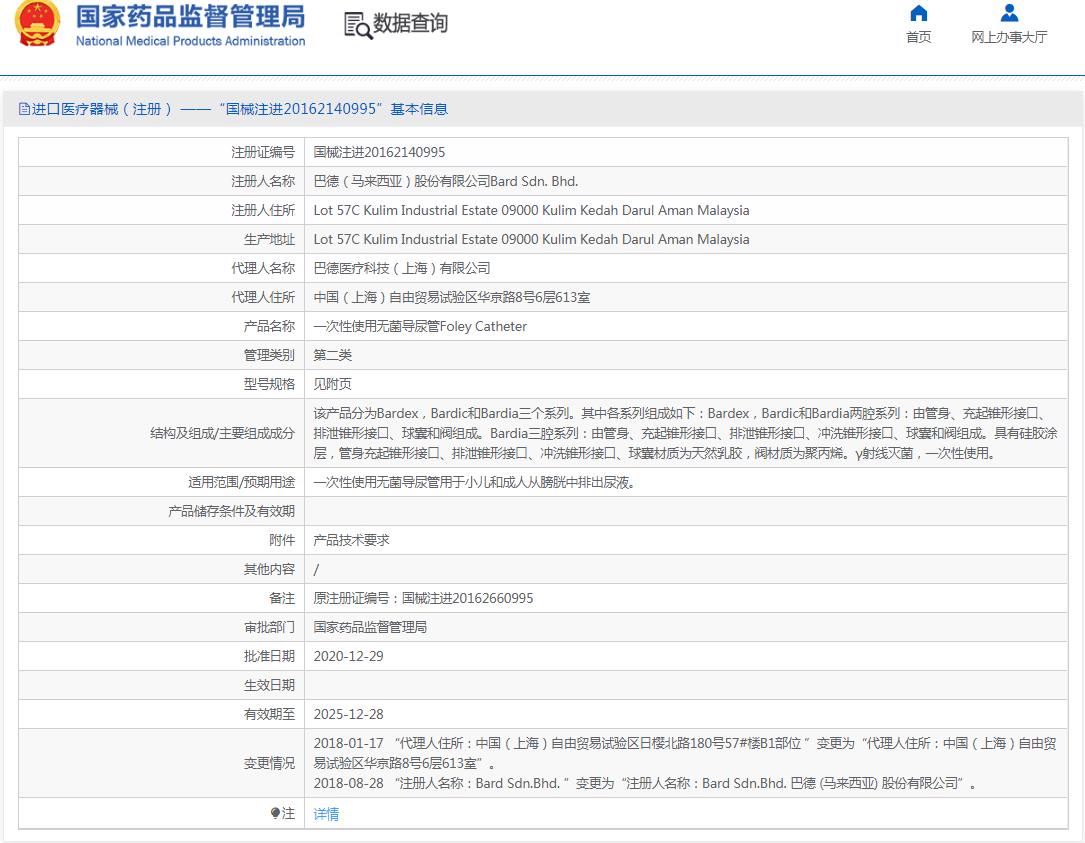
Task: Open the home page house icon
Action: (x=918, y=13)
